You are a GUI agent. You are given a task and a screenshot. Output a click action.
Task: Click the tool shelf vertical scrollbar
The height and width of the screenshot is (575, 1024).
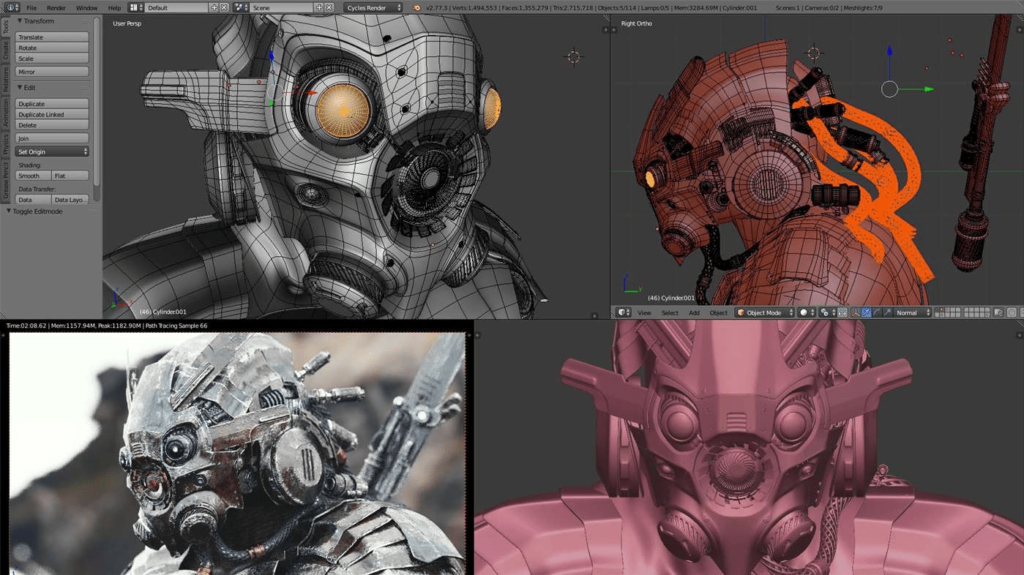(97, 110)
